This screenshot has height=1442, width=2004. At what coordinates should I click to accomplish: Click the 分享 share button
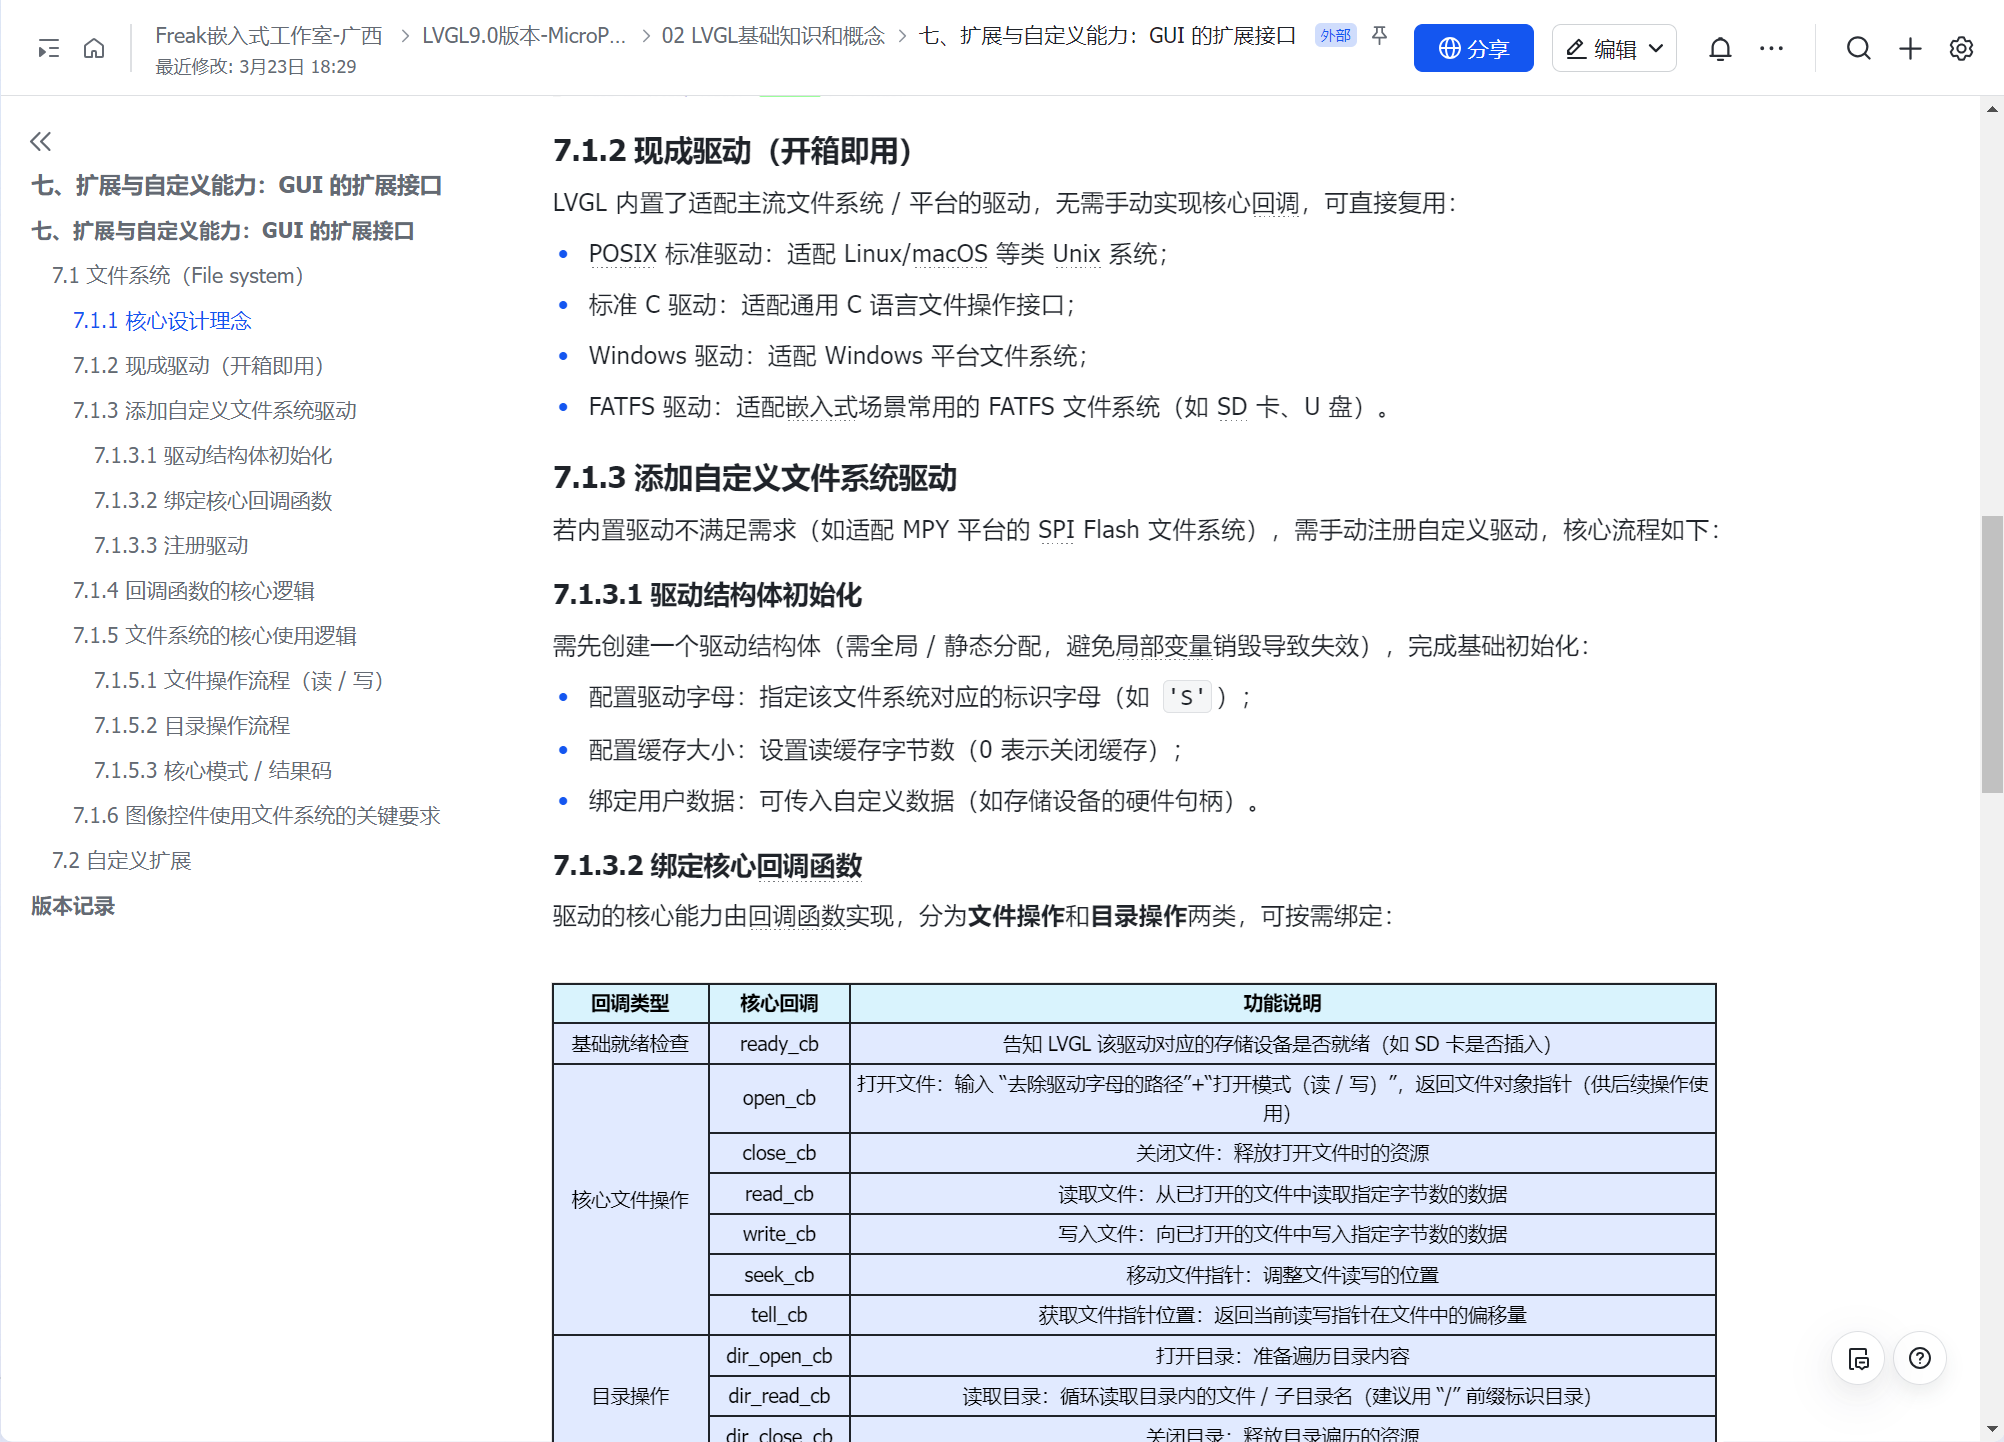click(1472, 48)
